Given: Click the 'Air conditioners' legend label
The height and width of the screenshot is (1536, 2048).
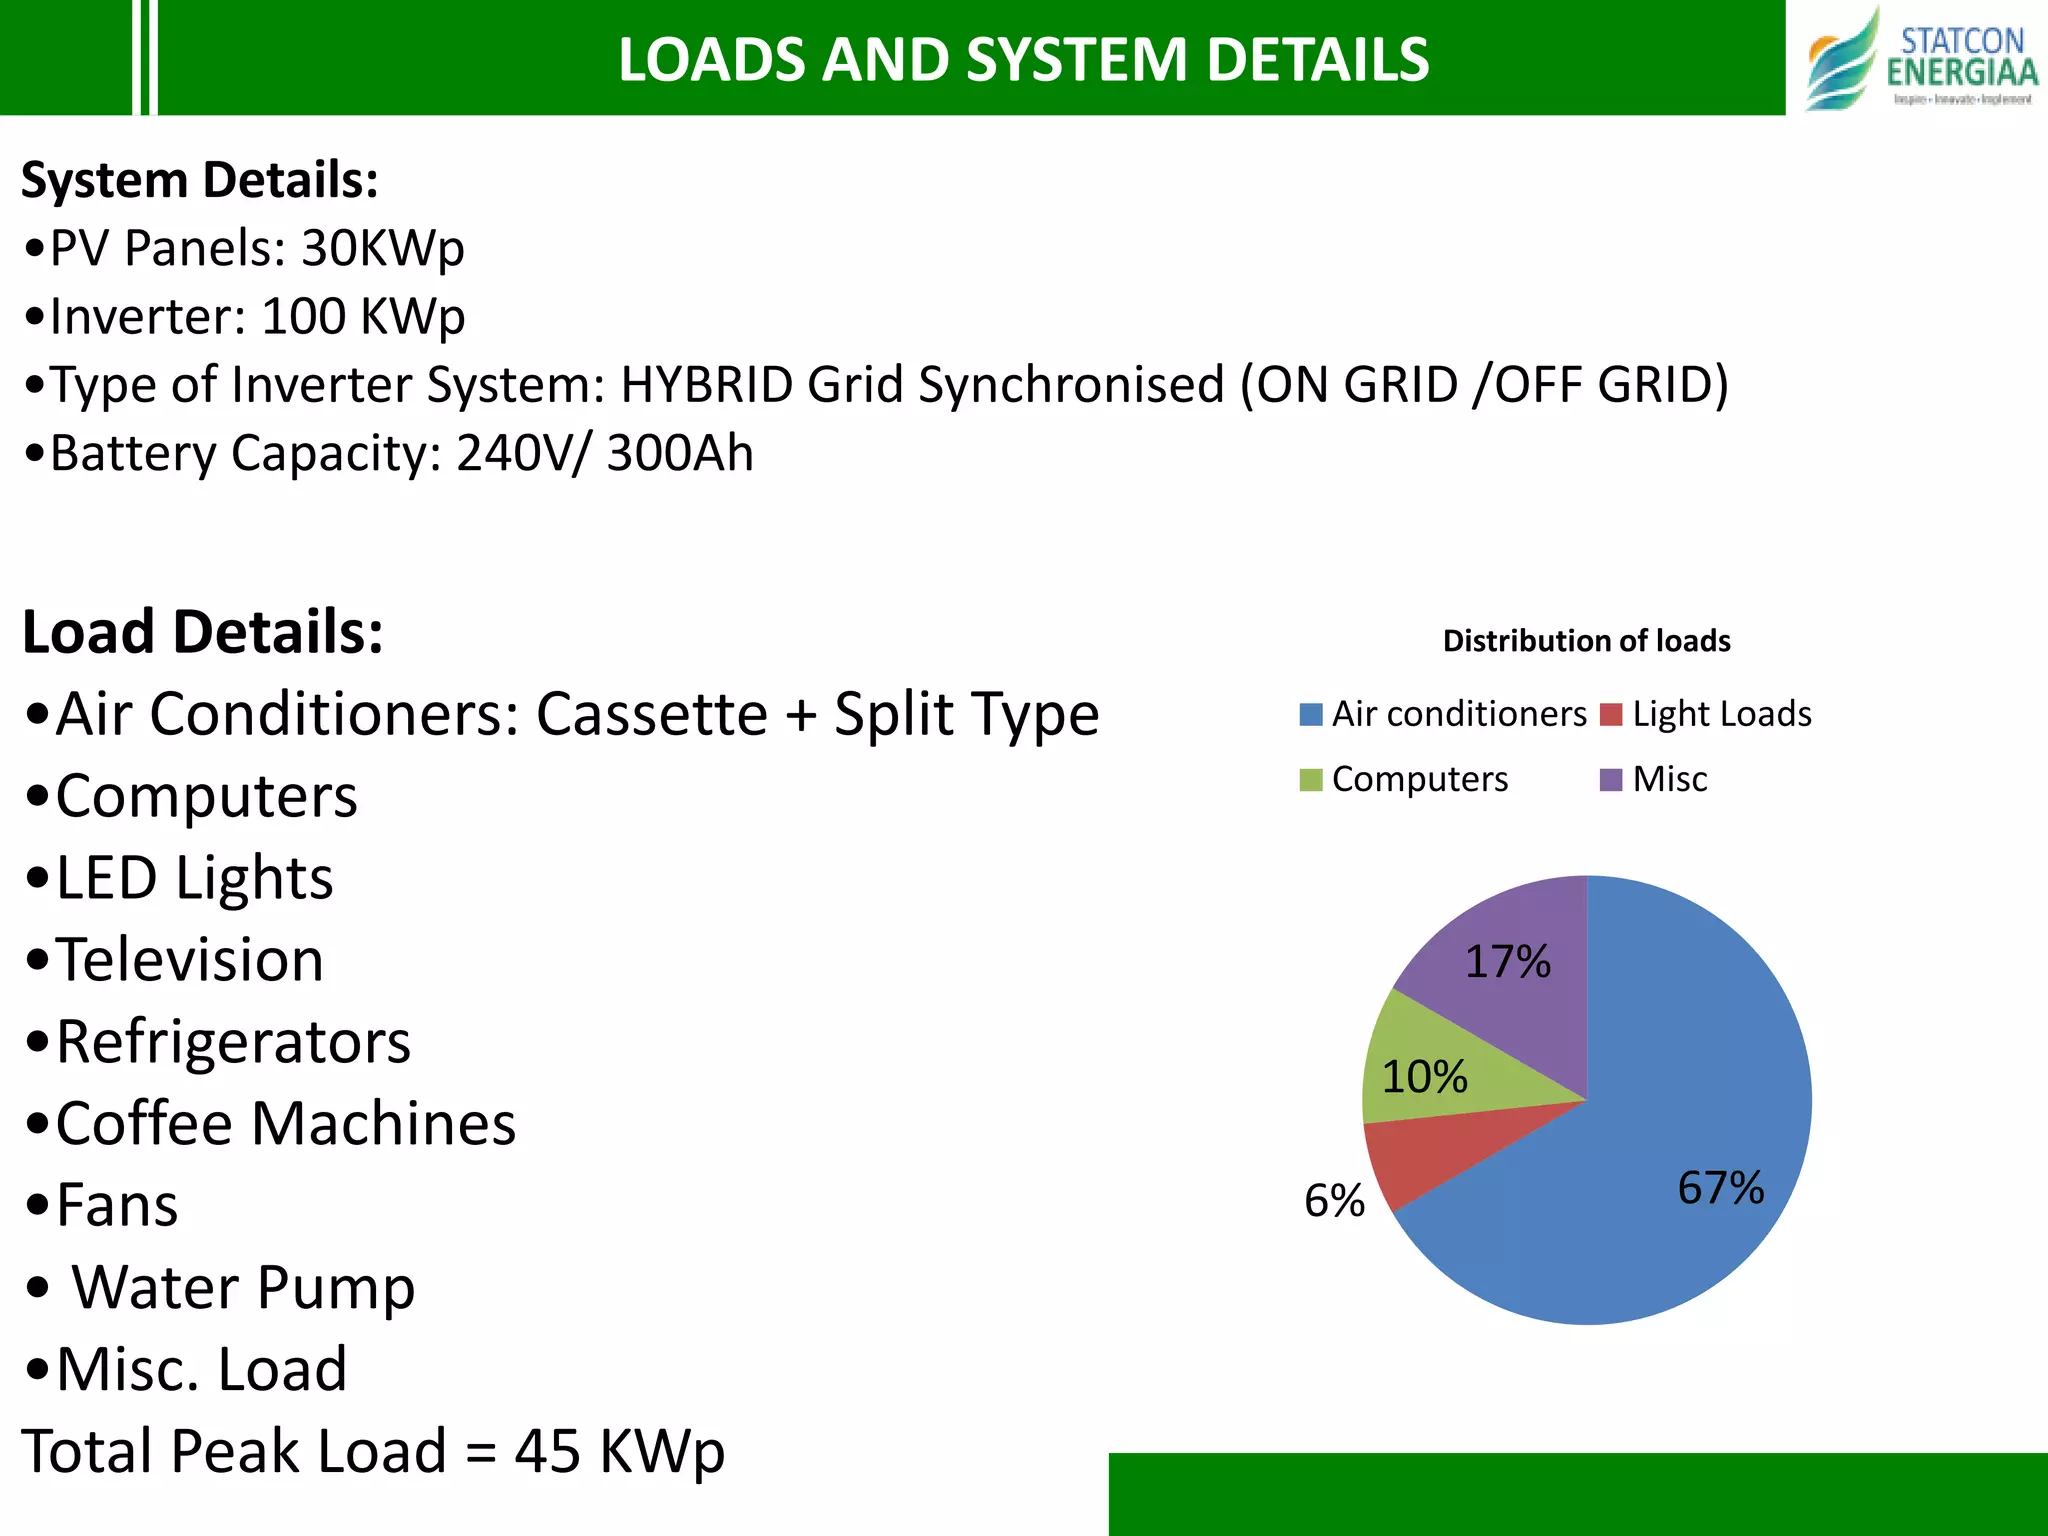Looking at the screenshot, I should tap(1459, 714).
